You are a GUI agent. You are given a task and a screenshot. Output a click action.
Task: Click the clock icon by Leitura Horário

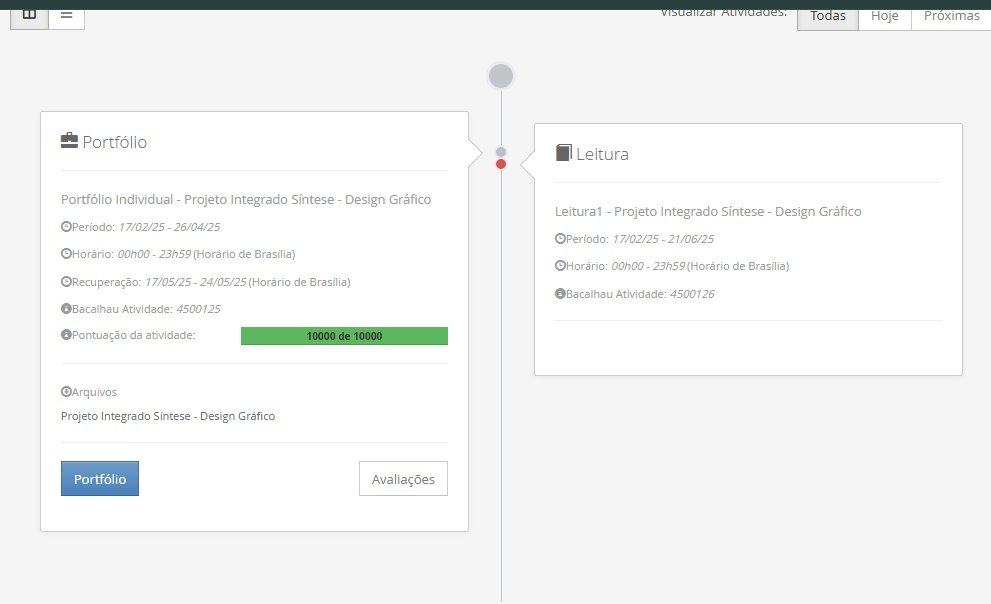[560, 266]
